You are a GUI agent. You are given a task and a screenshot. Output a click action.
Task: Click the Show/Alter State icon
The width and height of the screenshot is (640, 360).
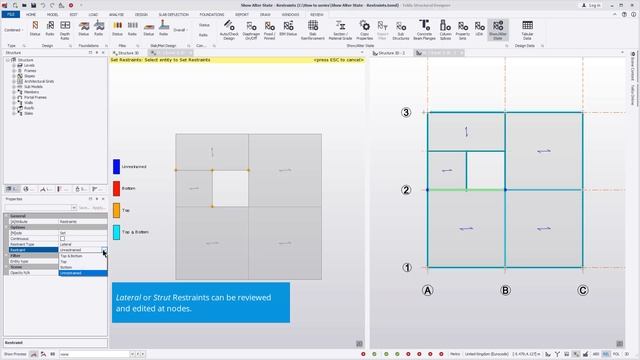[x=498, y=29]
